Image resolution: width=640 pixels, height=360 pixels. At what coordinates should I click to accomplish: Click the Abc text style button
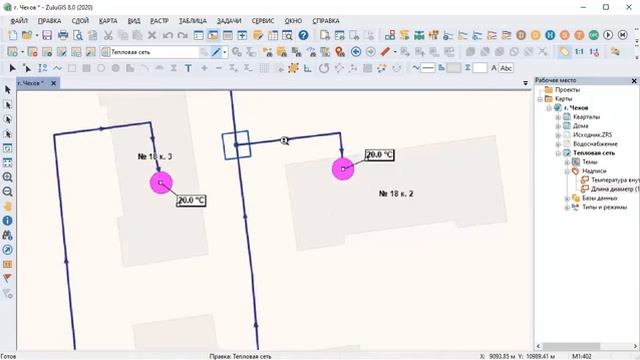coord(506,68)
